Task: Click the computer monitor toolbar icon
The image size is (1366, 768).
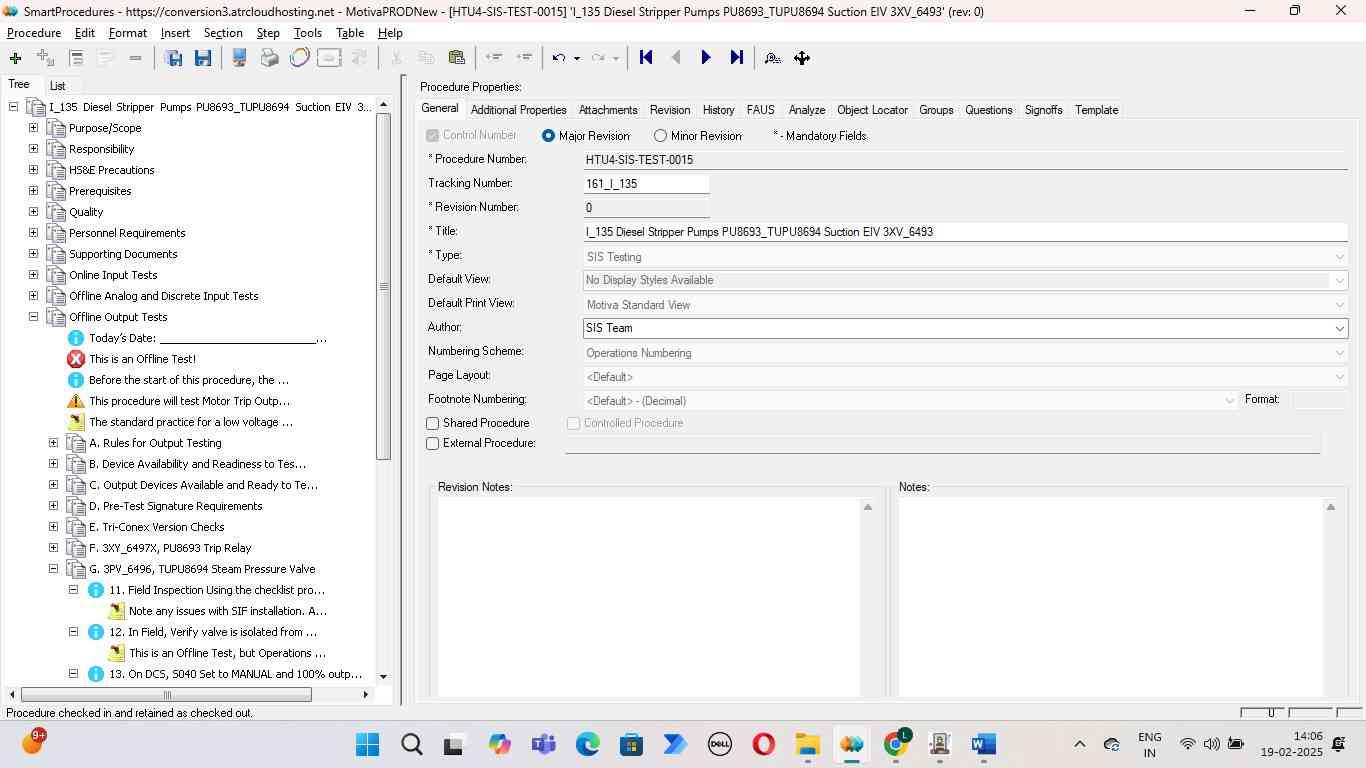Action: pos(239,58)
